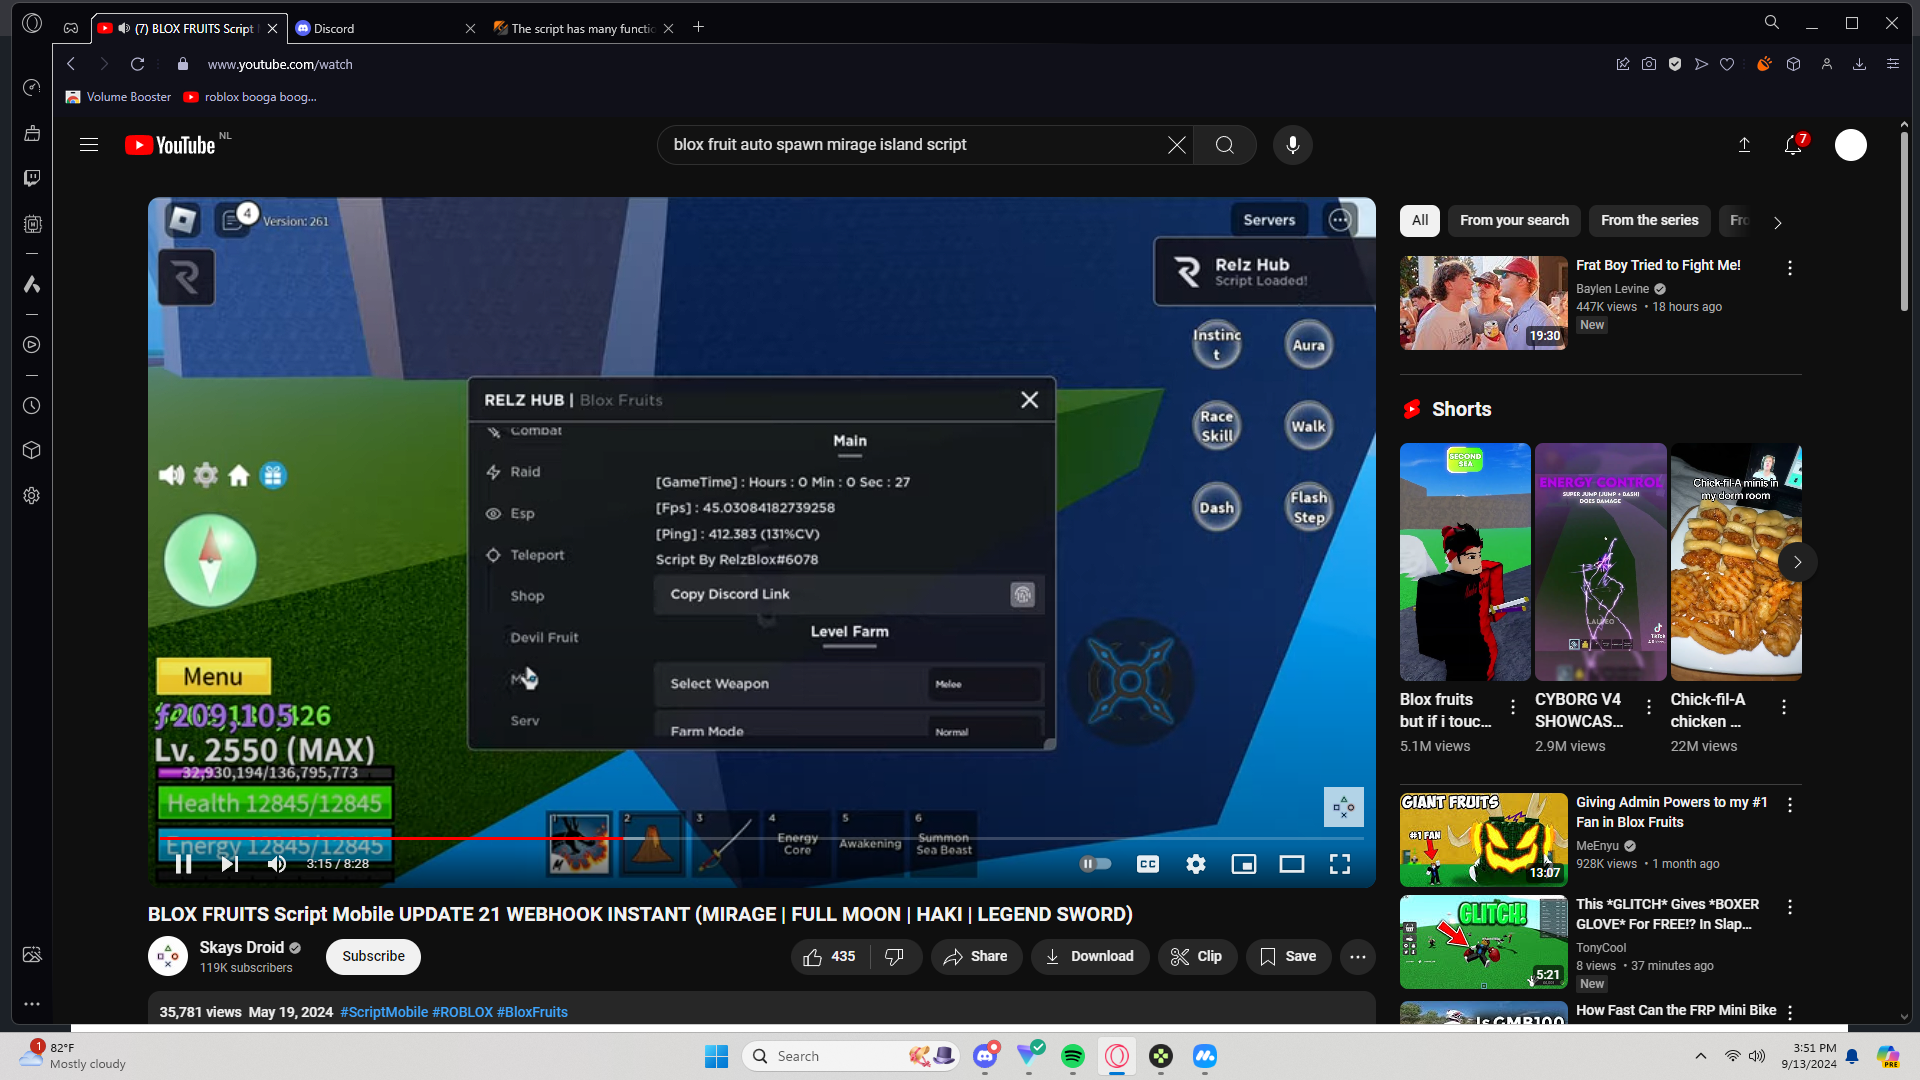Select the From the series chip
This screenshot has width=1920, height=1080.
1650,221
